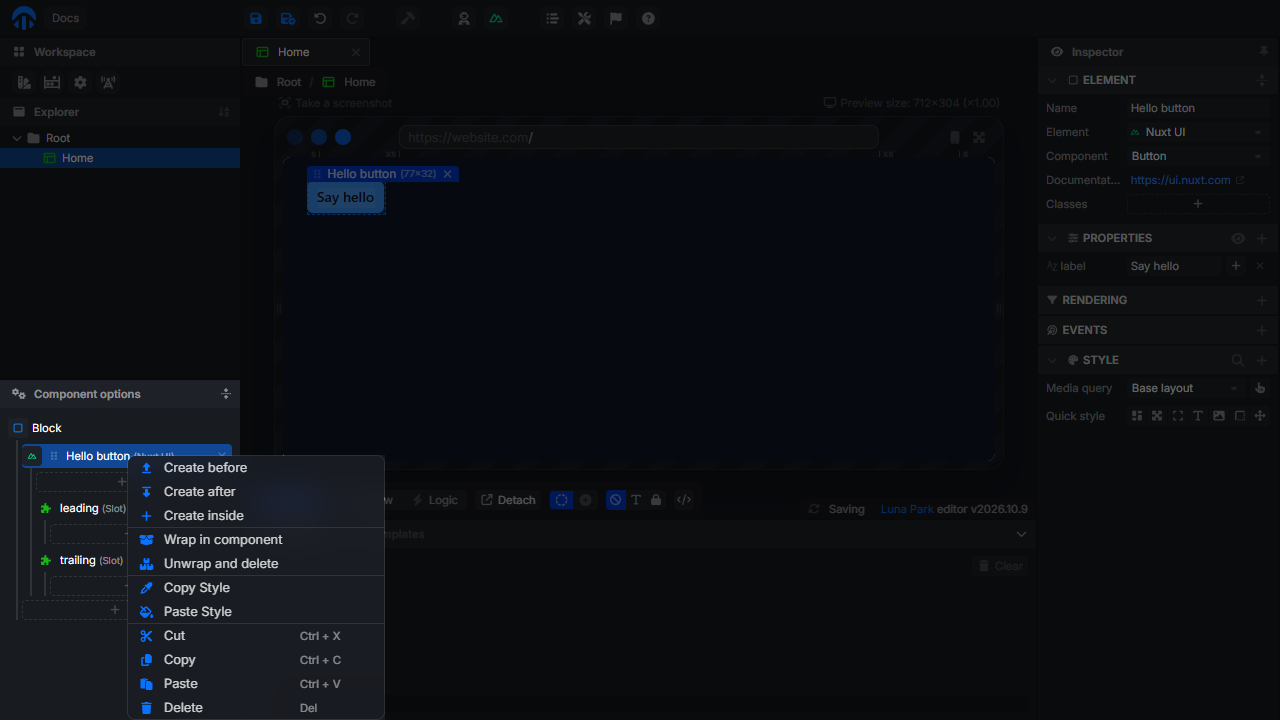Click the Say hello preview button
This screenshot has height=720, width=1280.
[345, 198]
